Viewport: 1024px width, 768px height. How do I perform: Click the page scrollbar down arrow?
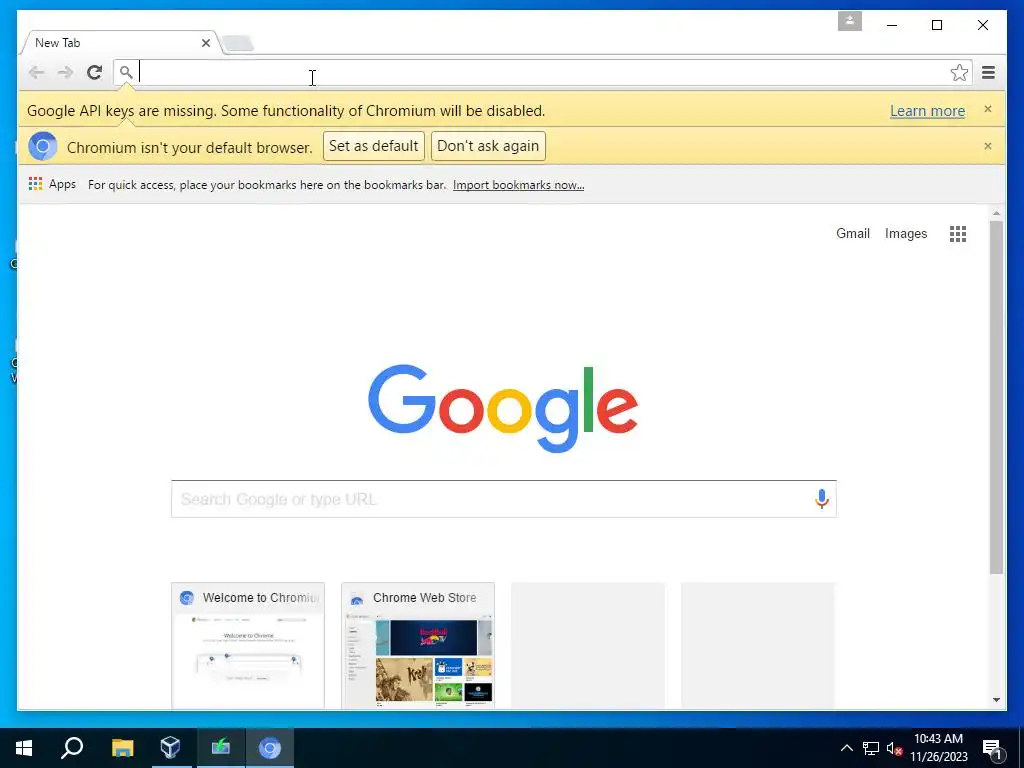coord(996,700)
